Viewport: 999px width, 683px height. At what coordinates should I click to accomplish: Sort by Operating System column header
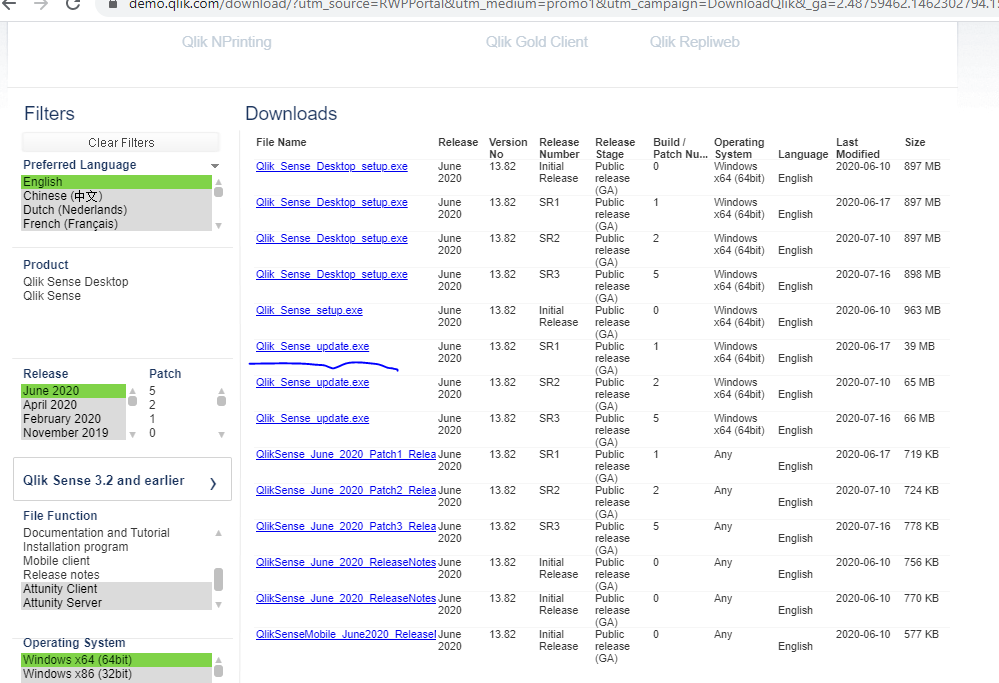coord(739,148)
